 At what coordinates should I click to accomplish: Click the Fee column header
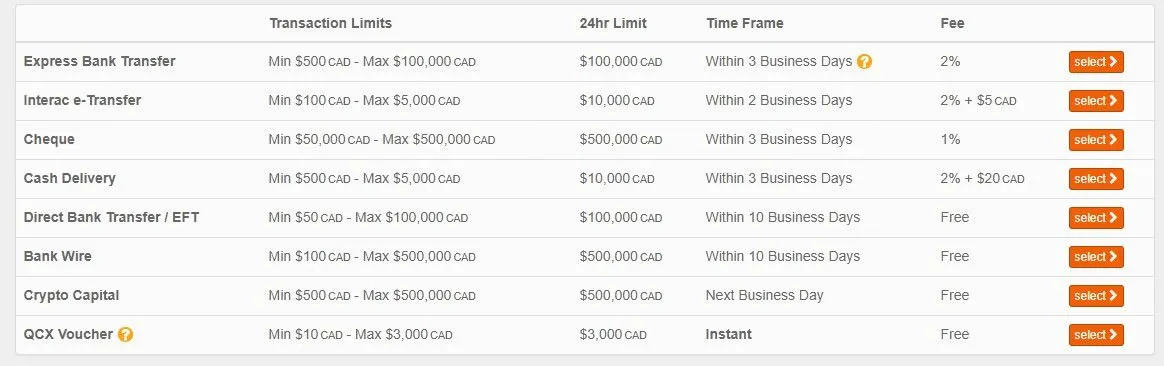click(x=952, y=23)
